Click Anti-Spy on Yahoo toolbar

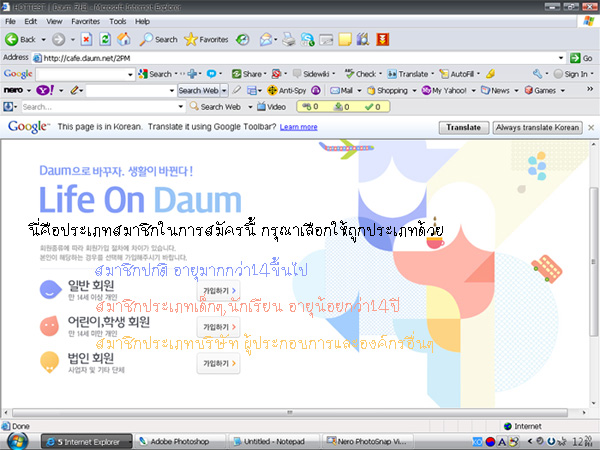coord(287,91)
